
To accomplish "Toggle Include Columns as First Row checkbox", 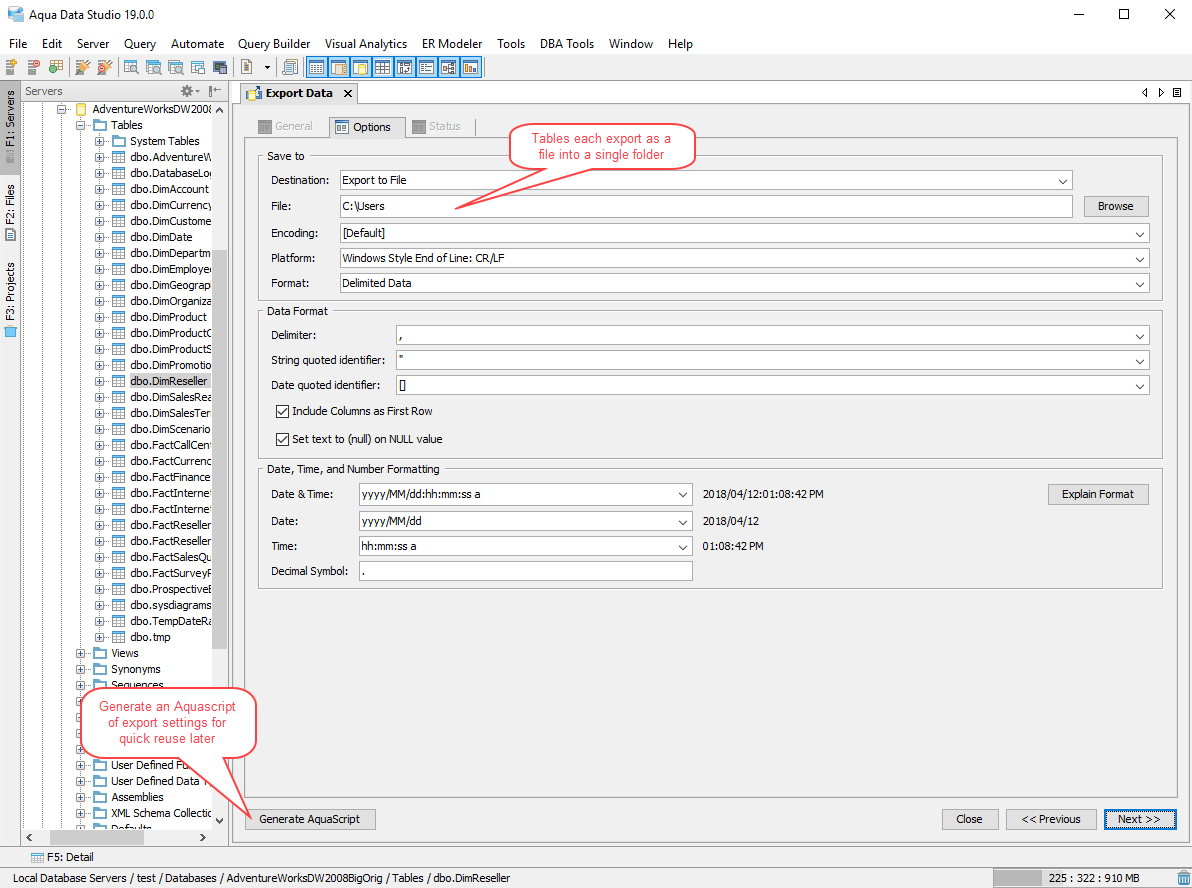I will [x=282, y=411].
